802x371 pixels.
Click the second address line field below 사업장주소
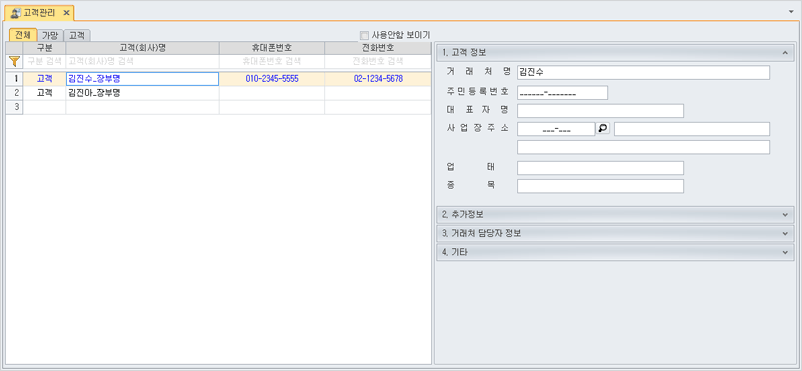click(643, 147)
